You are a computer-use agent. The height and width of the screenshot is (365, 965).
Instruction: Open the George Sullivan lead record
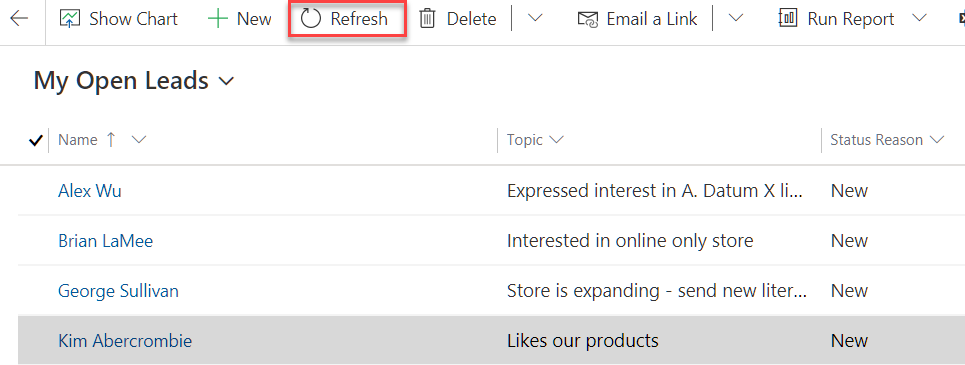(118, 291)
